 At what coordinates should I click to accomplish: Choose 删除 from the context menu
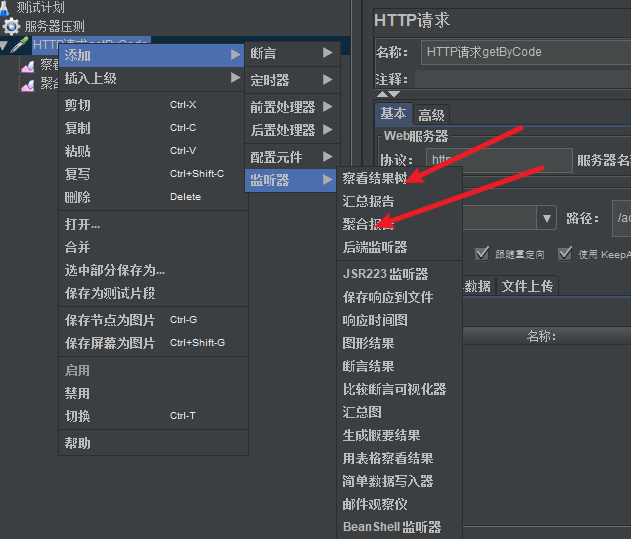pyautogui.click(x=153, y=197)
